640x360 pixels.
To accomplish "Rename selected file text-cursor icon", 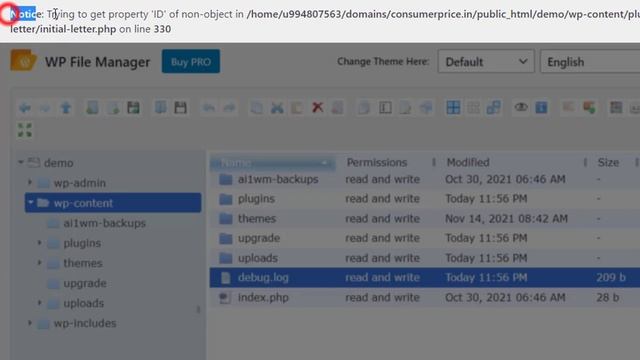I will (x=385, y=108).
